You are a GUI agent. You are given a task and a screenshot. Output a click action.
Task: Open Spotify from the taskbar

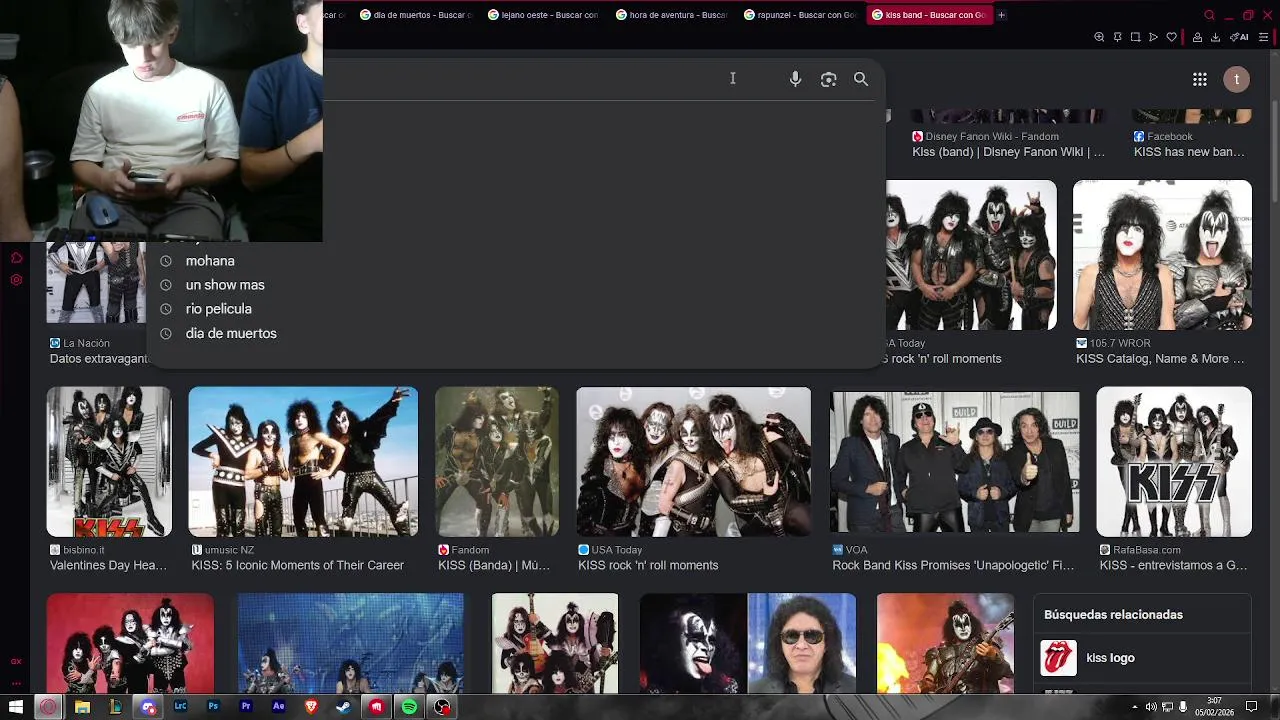409,707
